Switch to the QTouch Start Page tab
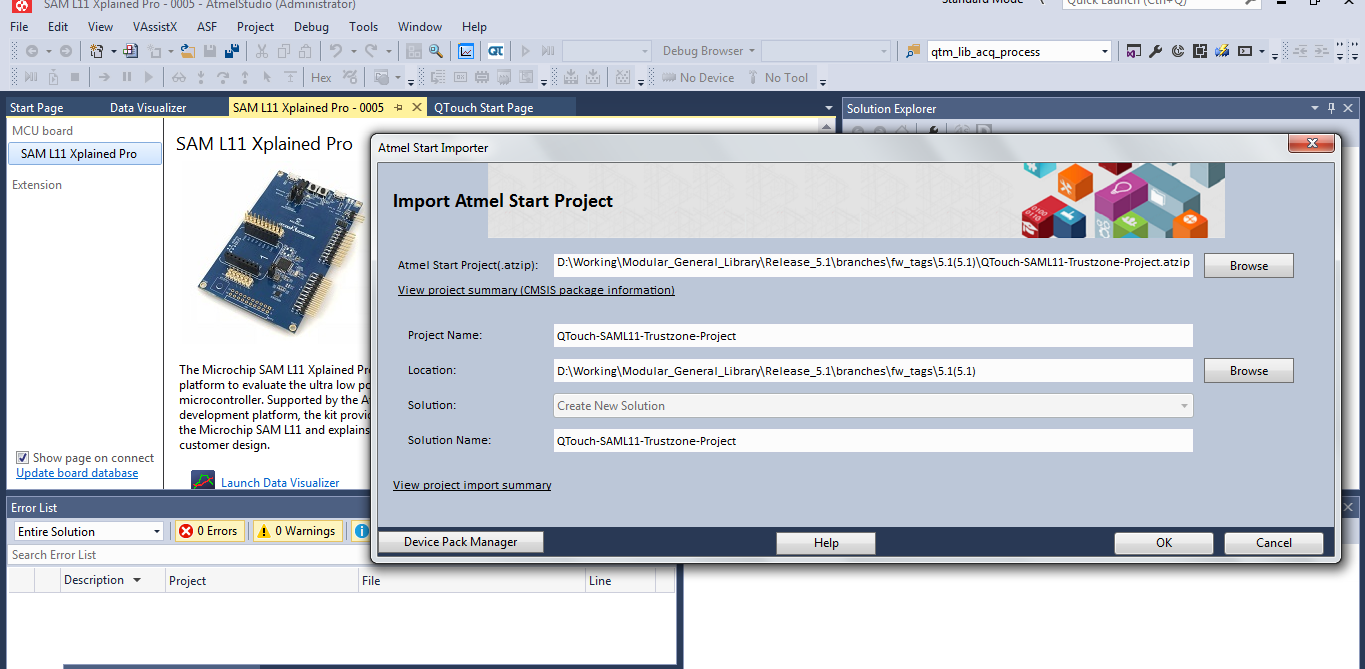This screenshot has height=669, width=1365. [x=483, y=108]
